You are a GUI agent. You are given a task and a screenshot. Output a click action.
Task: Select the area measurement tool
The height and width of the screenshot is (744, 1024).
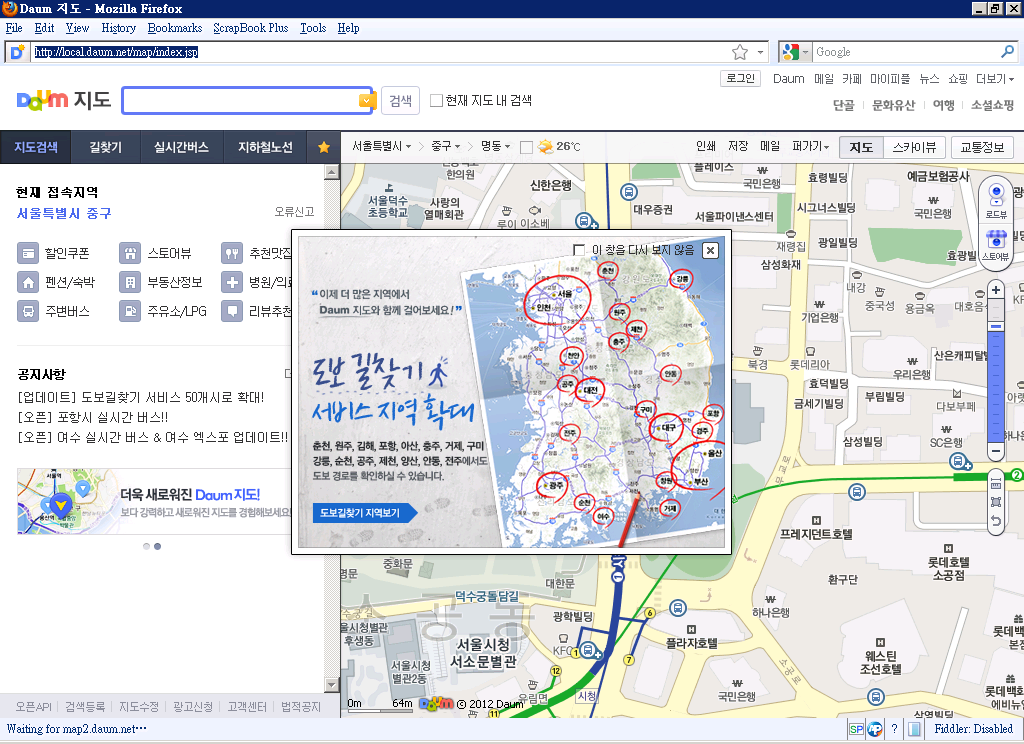pyautogui.click(x=995, y=502)
